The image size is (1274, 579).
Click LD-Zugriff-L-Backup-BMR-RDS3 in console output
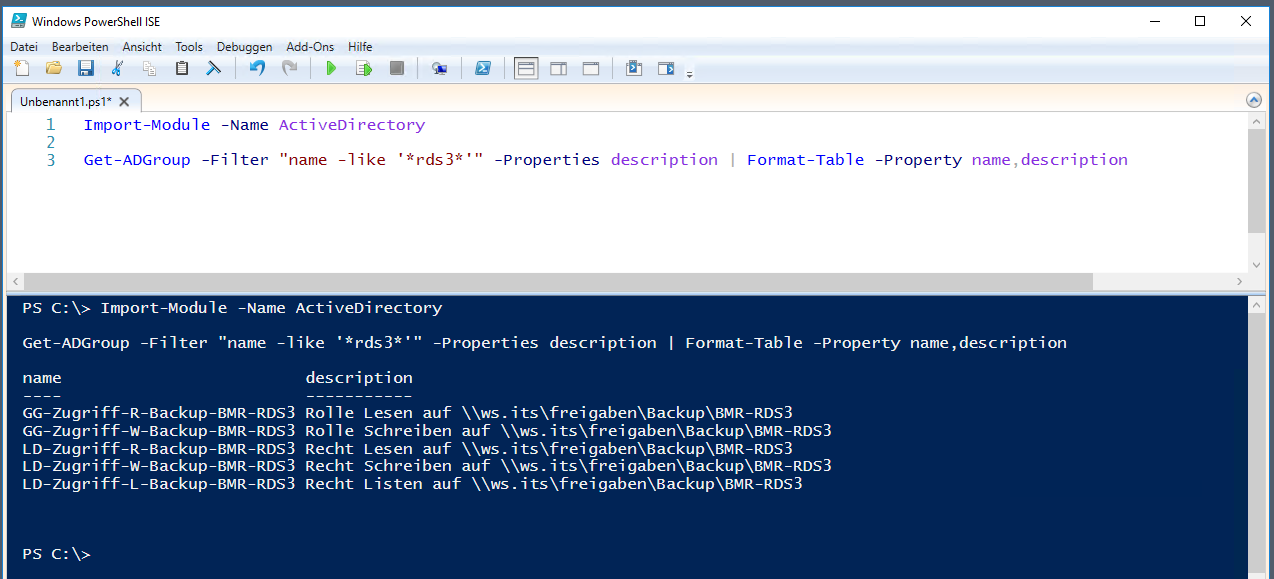click(159, 484)
